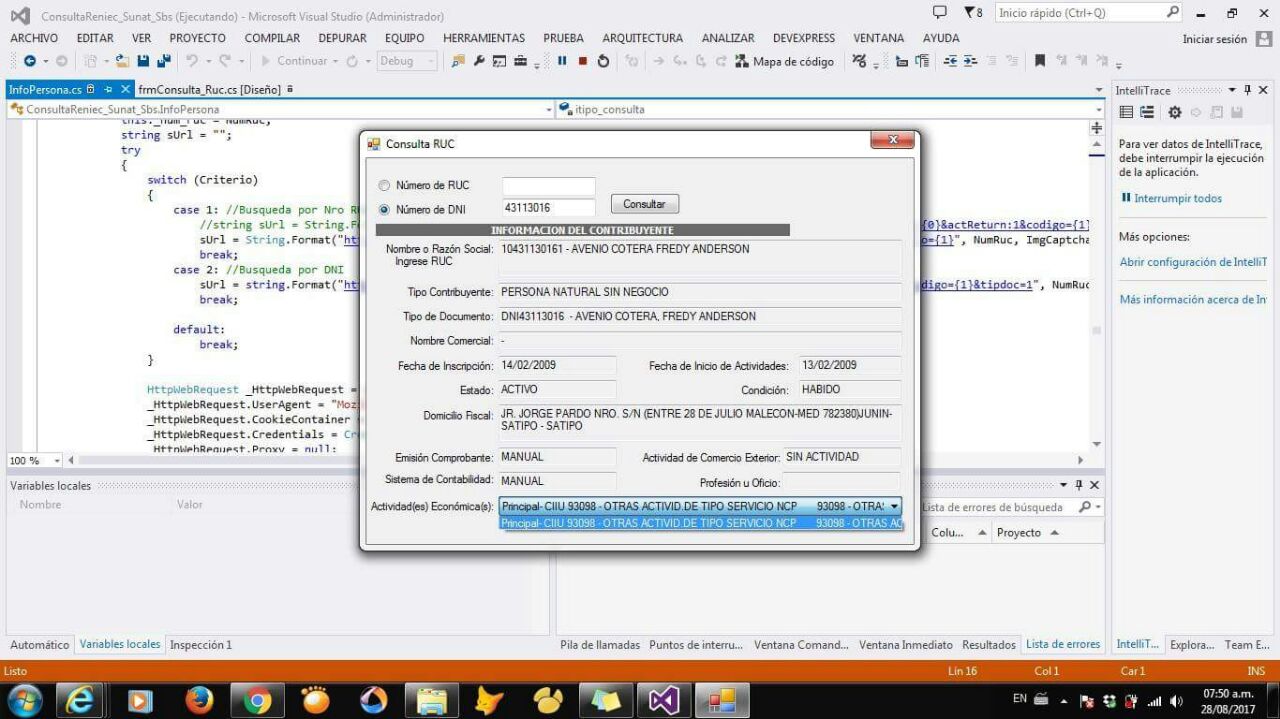The image size is (1280, 719).
Task: Open the ARCHIVO menu
Action: coord(34,38)
